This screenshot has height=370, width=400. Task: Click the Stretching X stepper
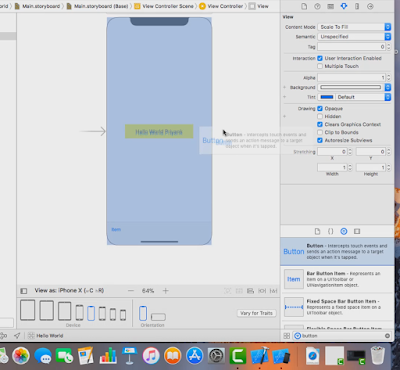coord(350,152)
